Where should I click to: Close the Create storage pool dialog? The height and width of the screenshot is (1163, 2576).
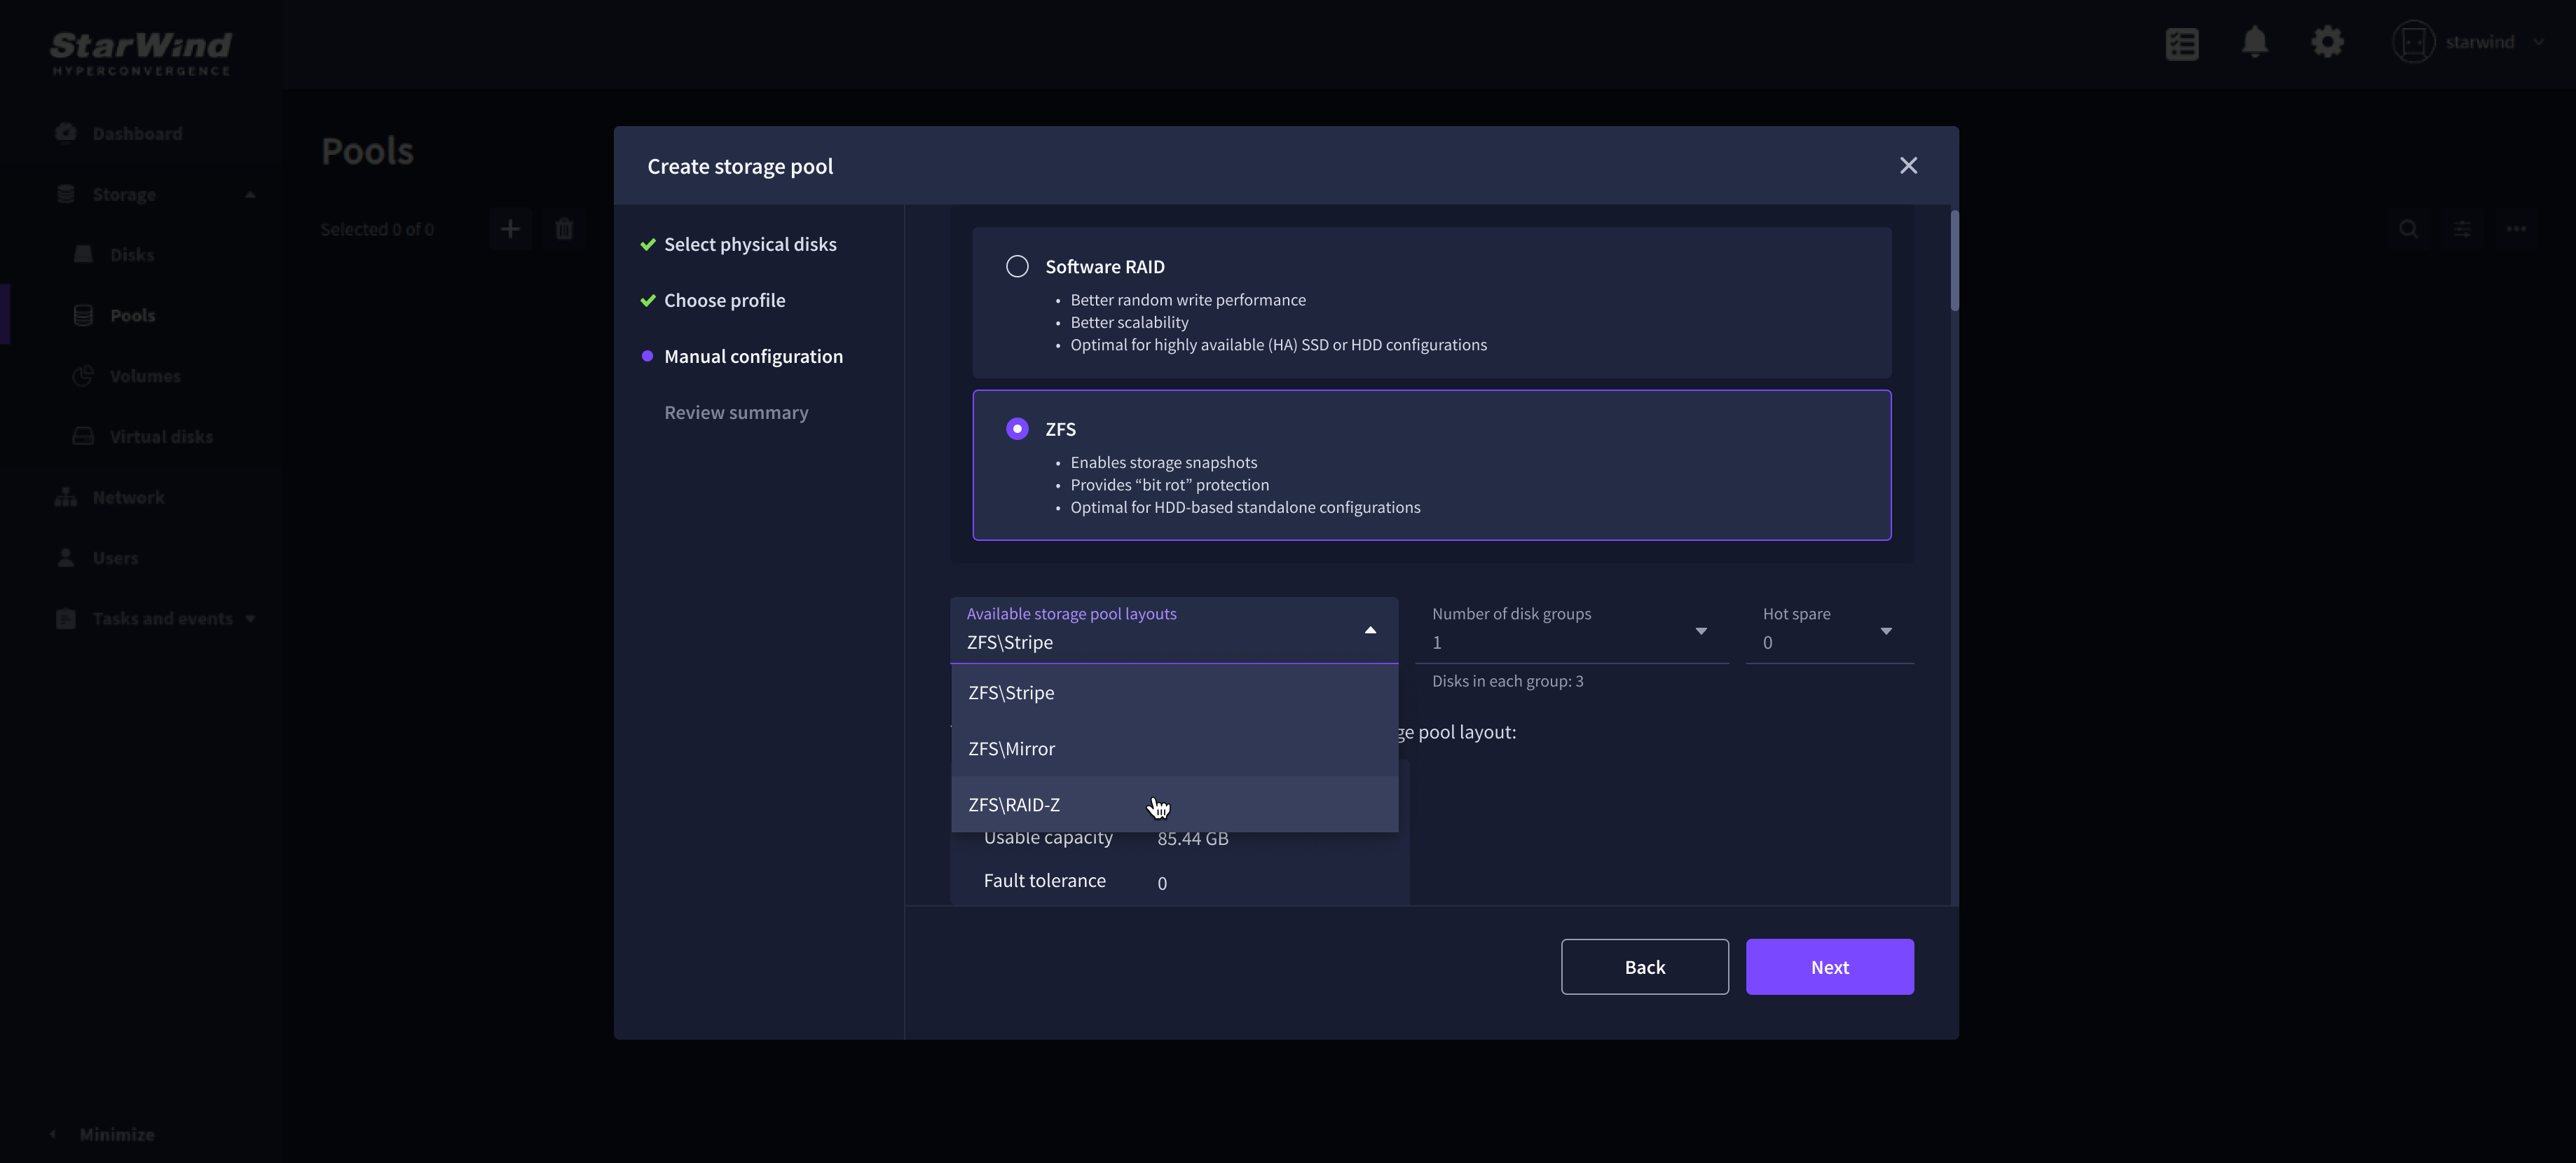[1908, 166]
